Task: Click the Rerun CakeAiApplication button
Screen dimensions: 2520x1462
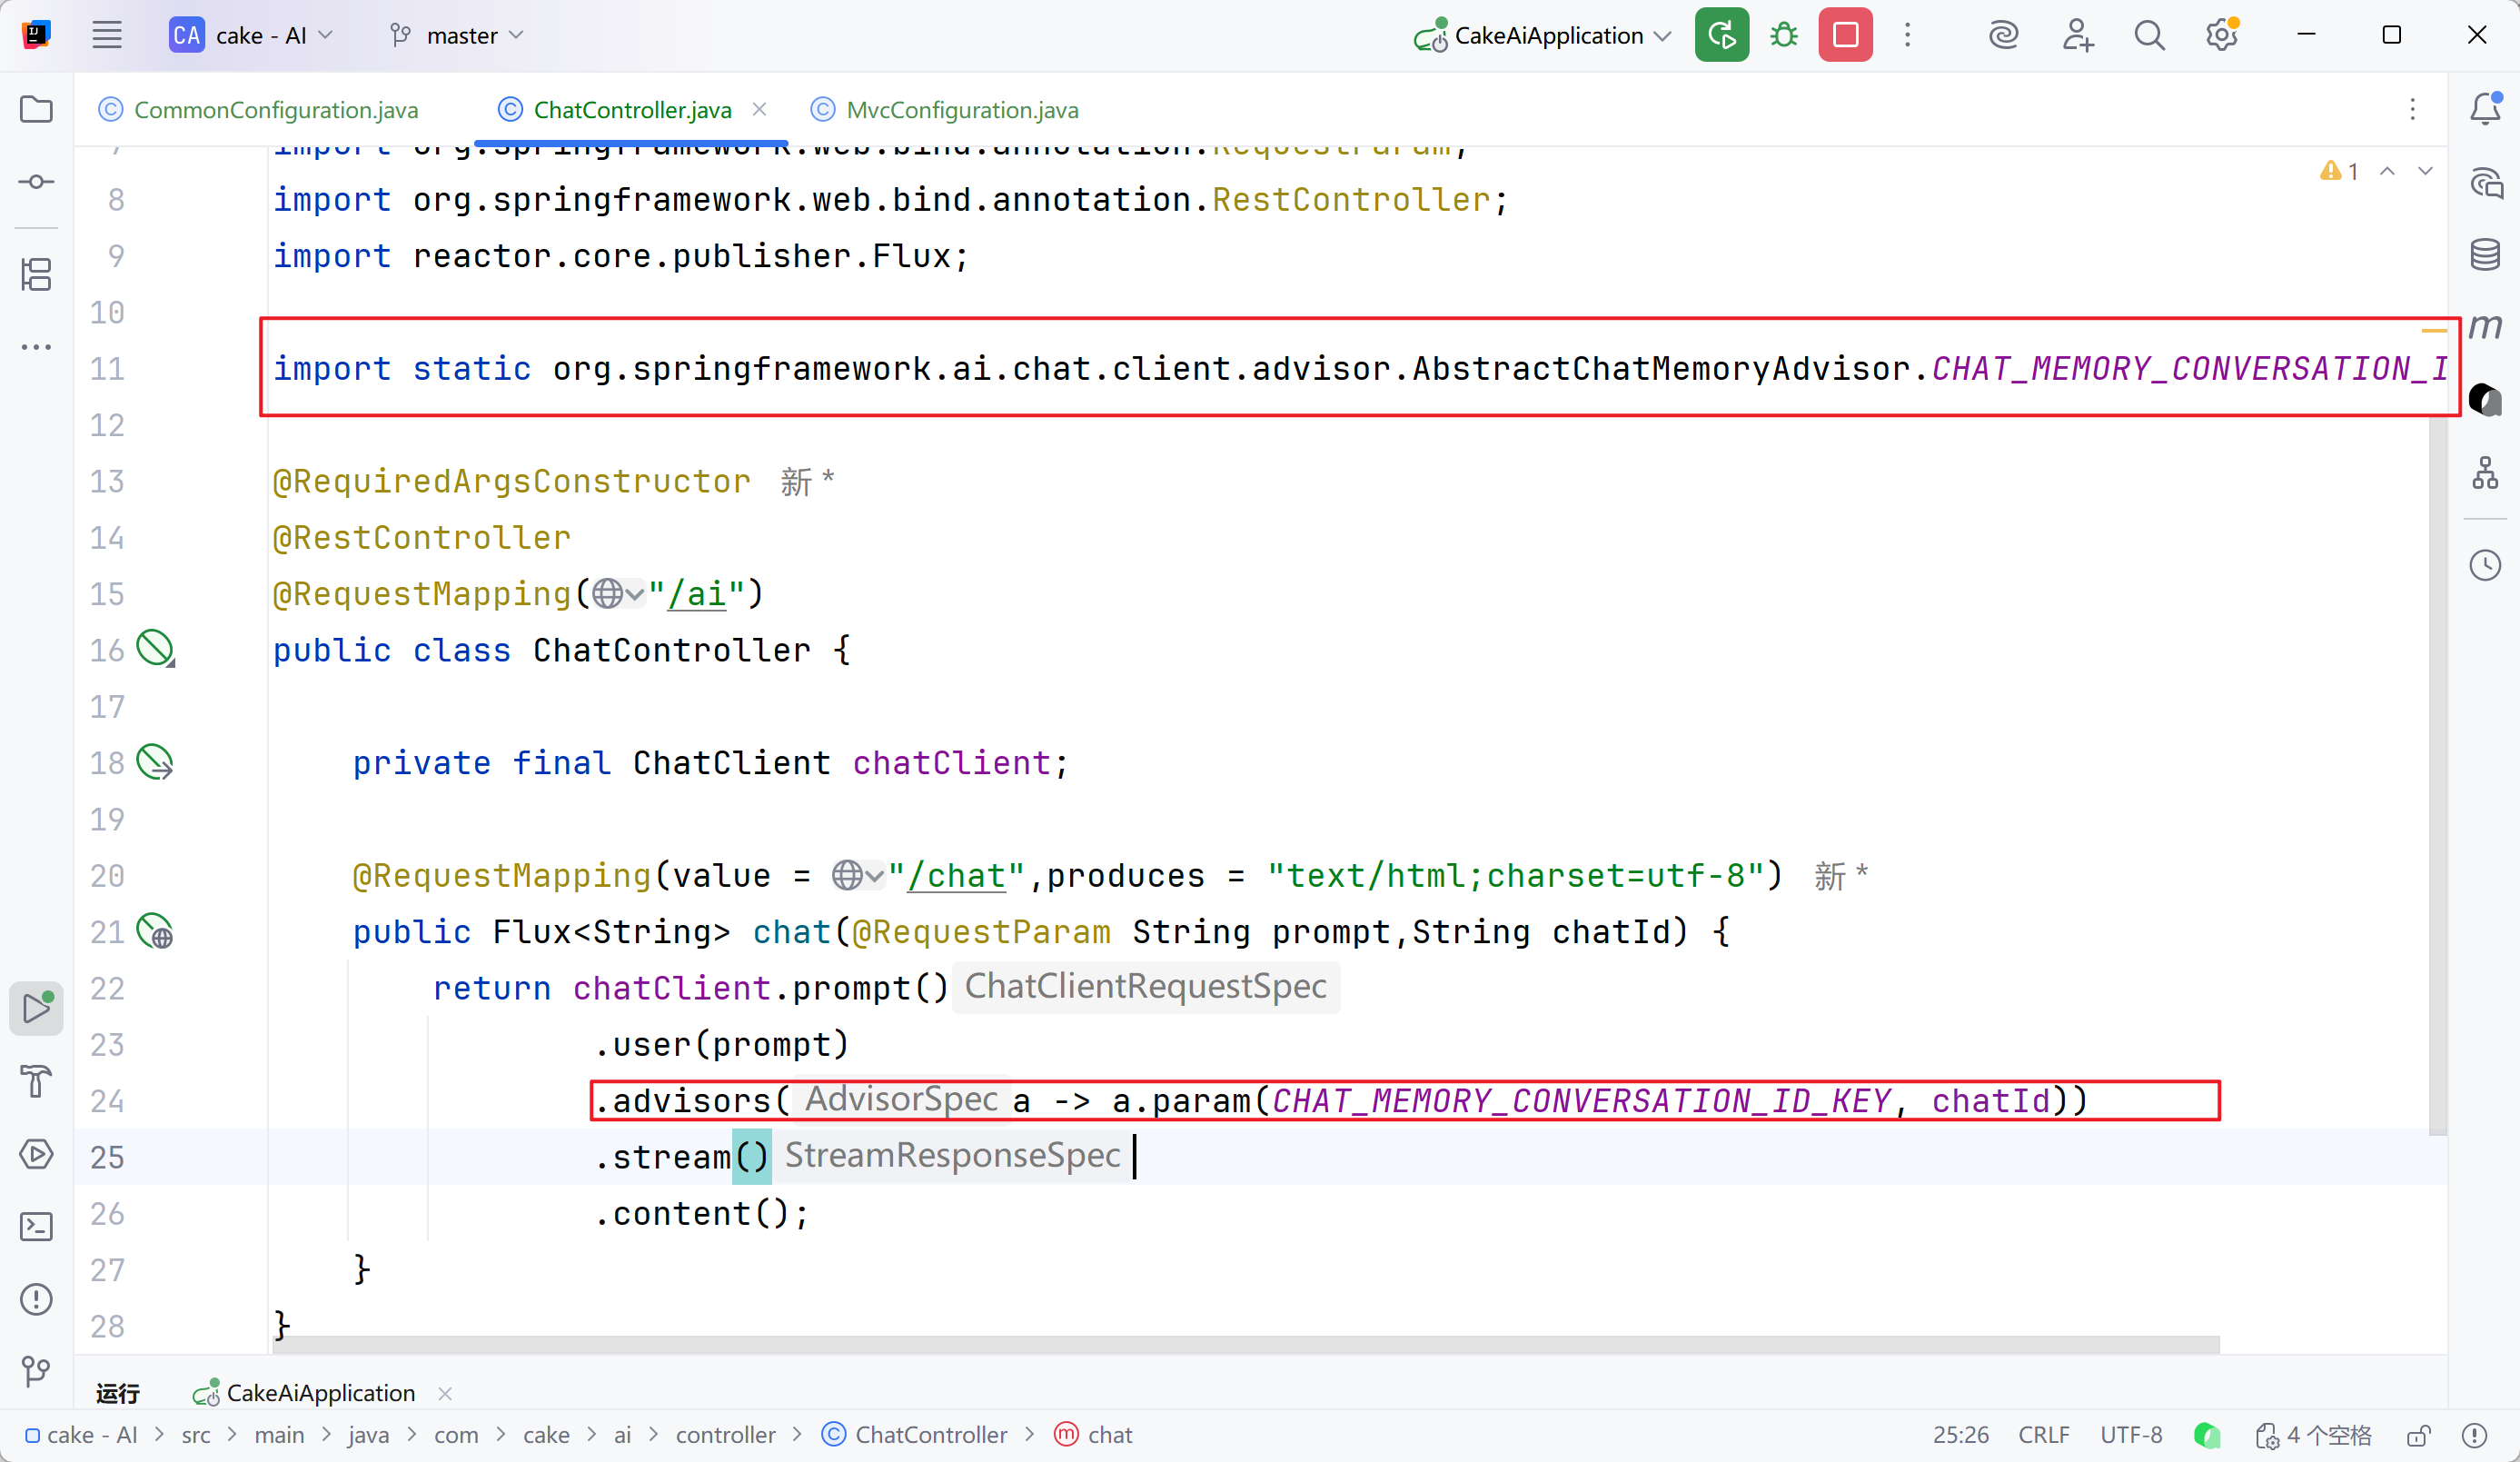Action: tap(1721, 35)
